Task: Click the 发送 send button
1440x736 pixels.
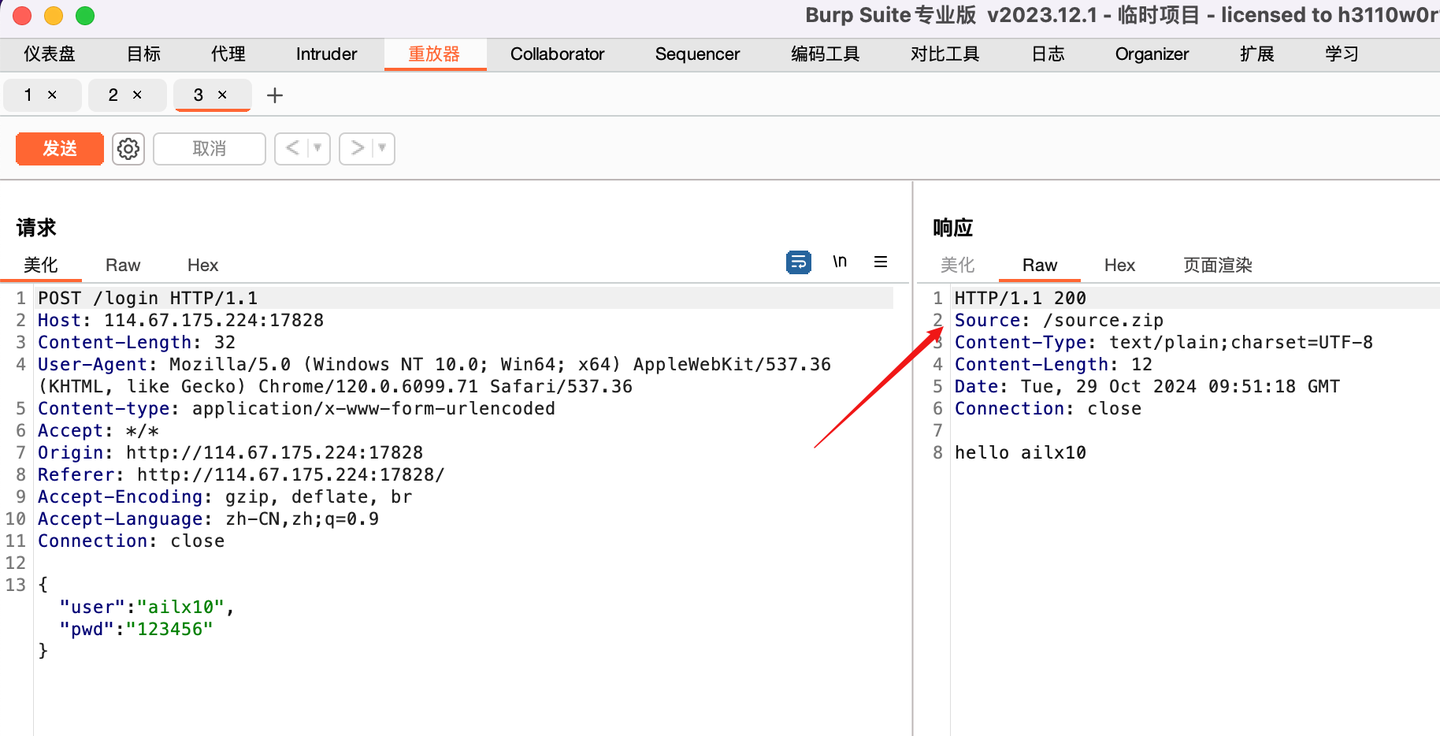Action: (59, 147)
